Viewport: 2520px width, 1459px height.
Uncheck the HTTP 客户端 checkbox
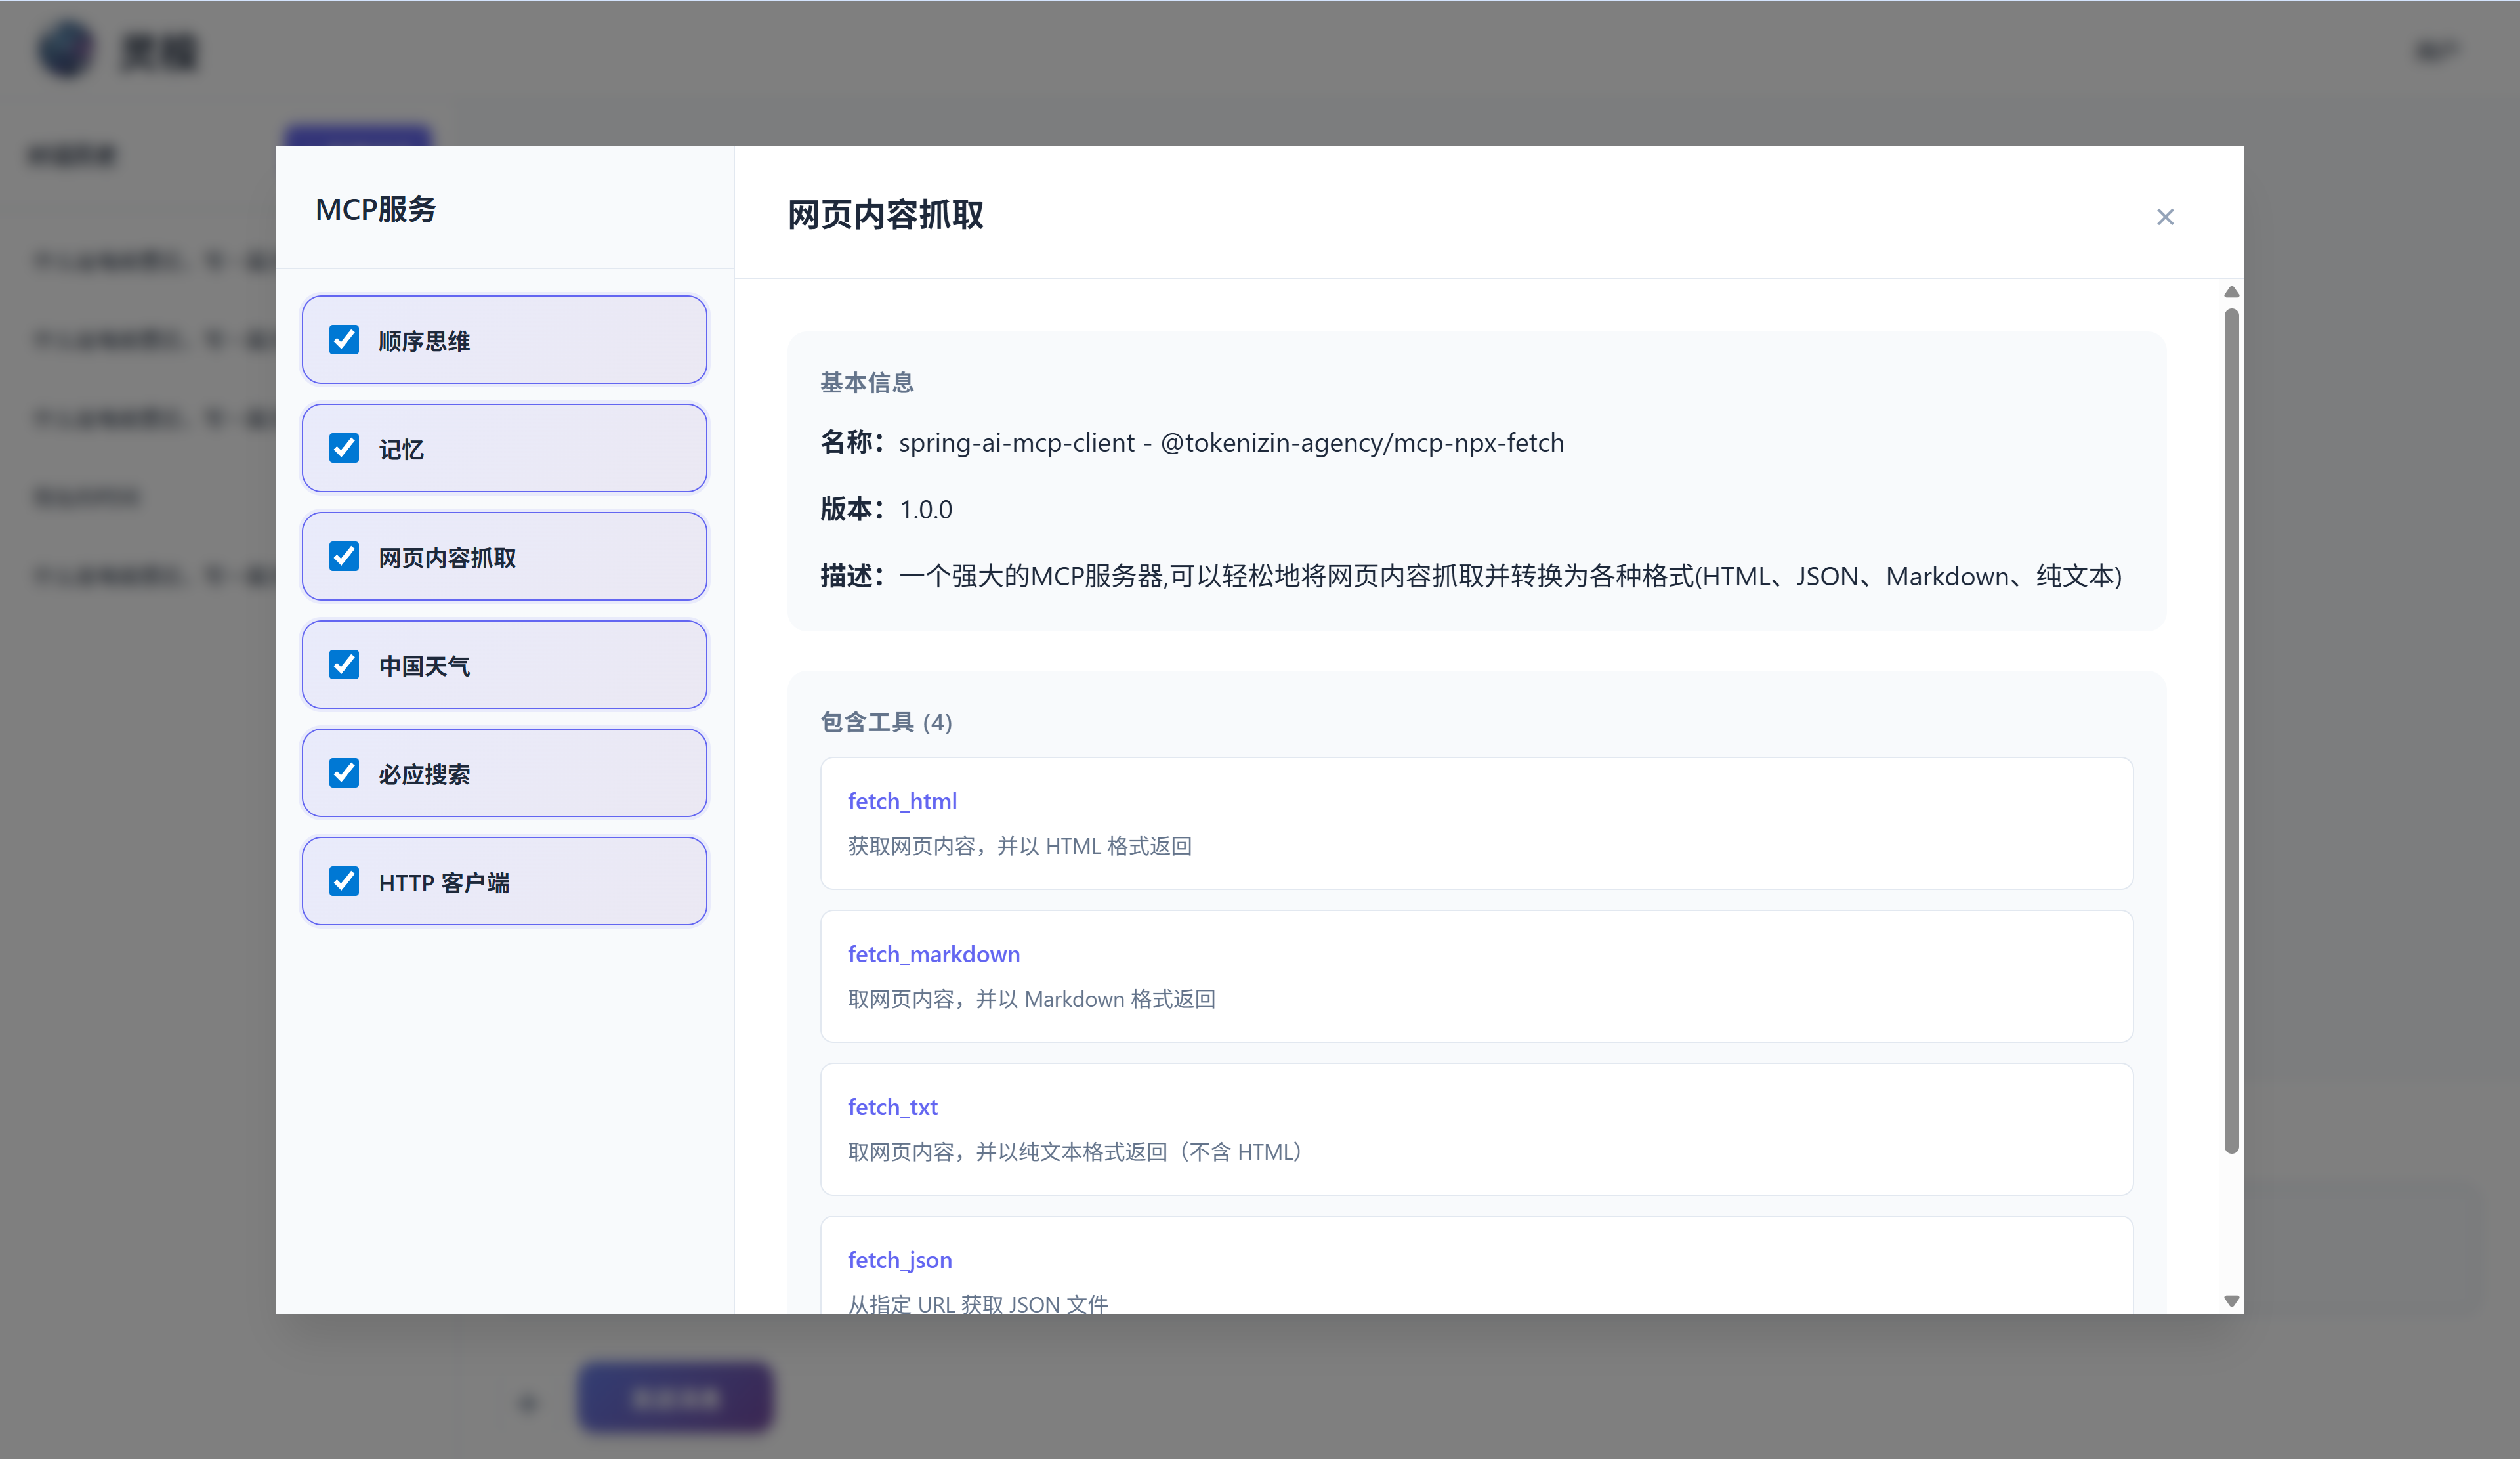pyautogui.click(x=344, y=881)
